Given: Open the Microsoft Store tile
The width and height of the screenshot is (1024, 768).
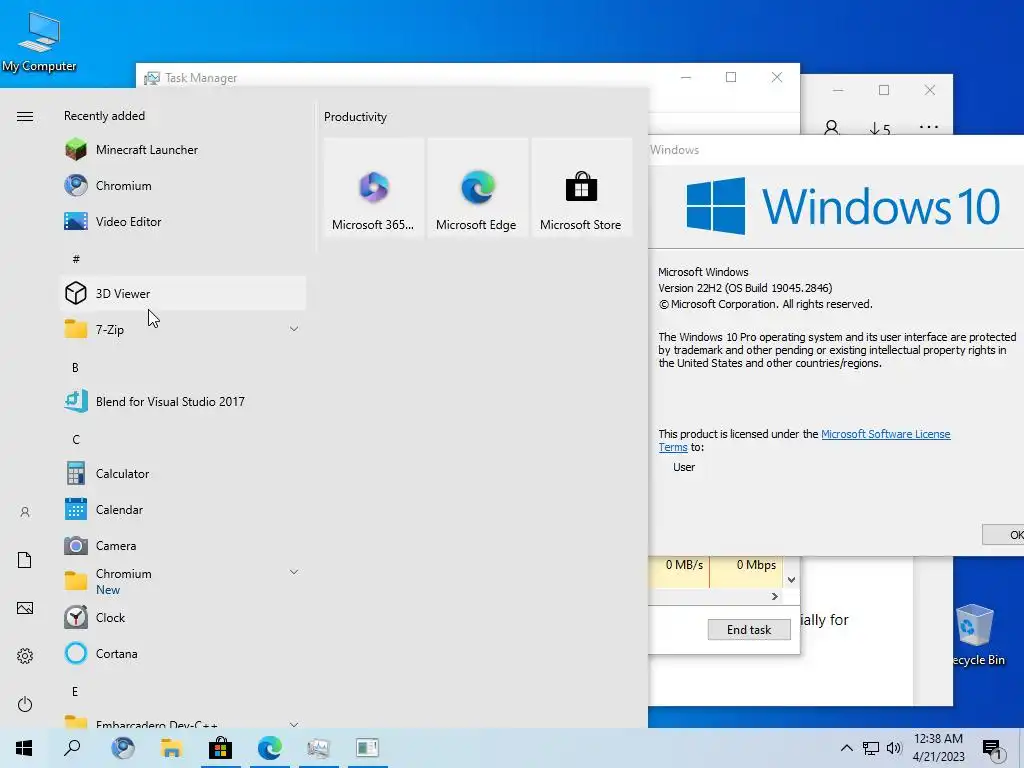Looking at the screenshot, I should [x=581, y=187].
